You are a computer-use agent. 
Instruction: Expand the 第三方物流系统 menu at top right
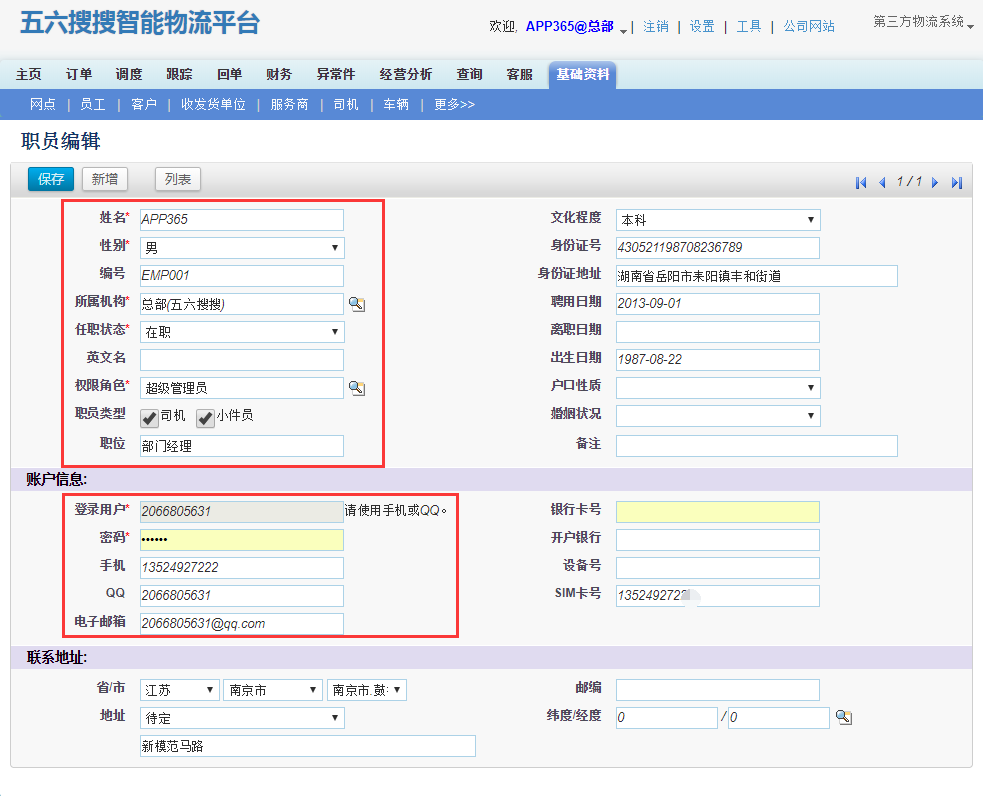923,22
